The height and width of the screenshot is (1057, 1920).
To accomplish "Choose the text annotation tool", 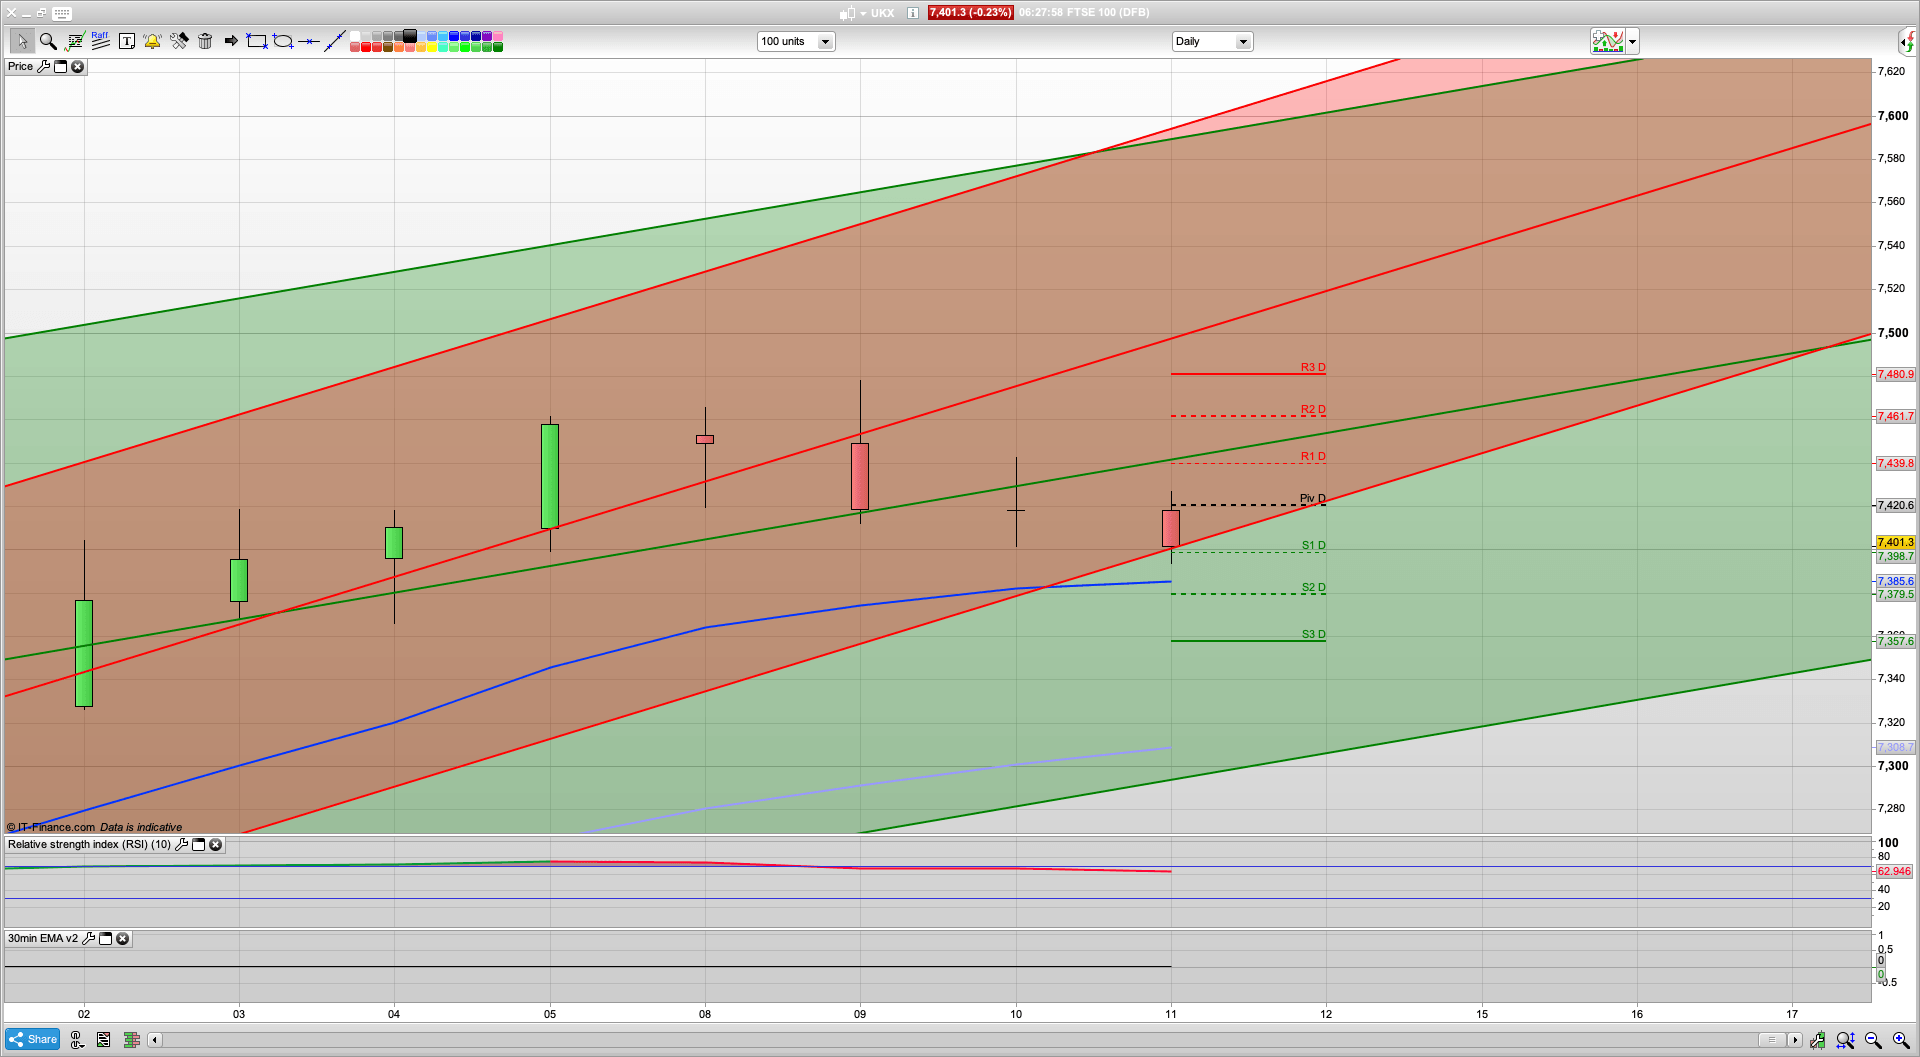I will 127,41.
